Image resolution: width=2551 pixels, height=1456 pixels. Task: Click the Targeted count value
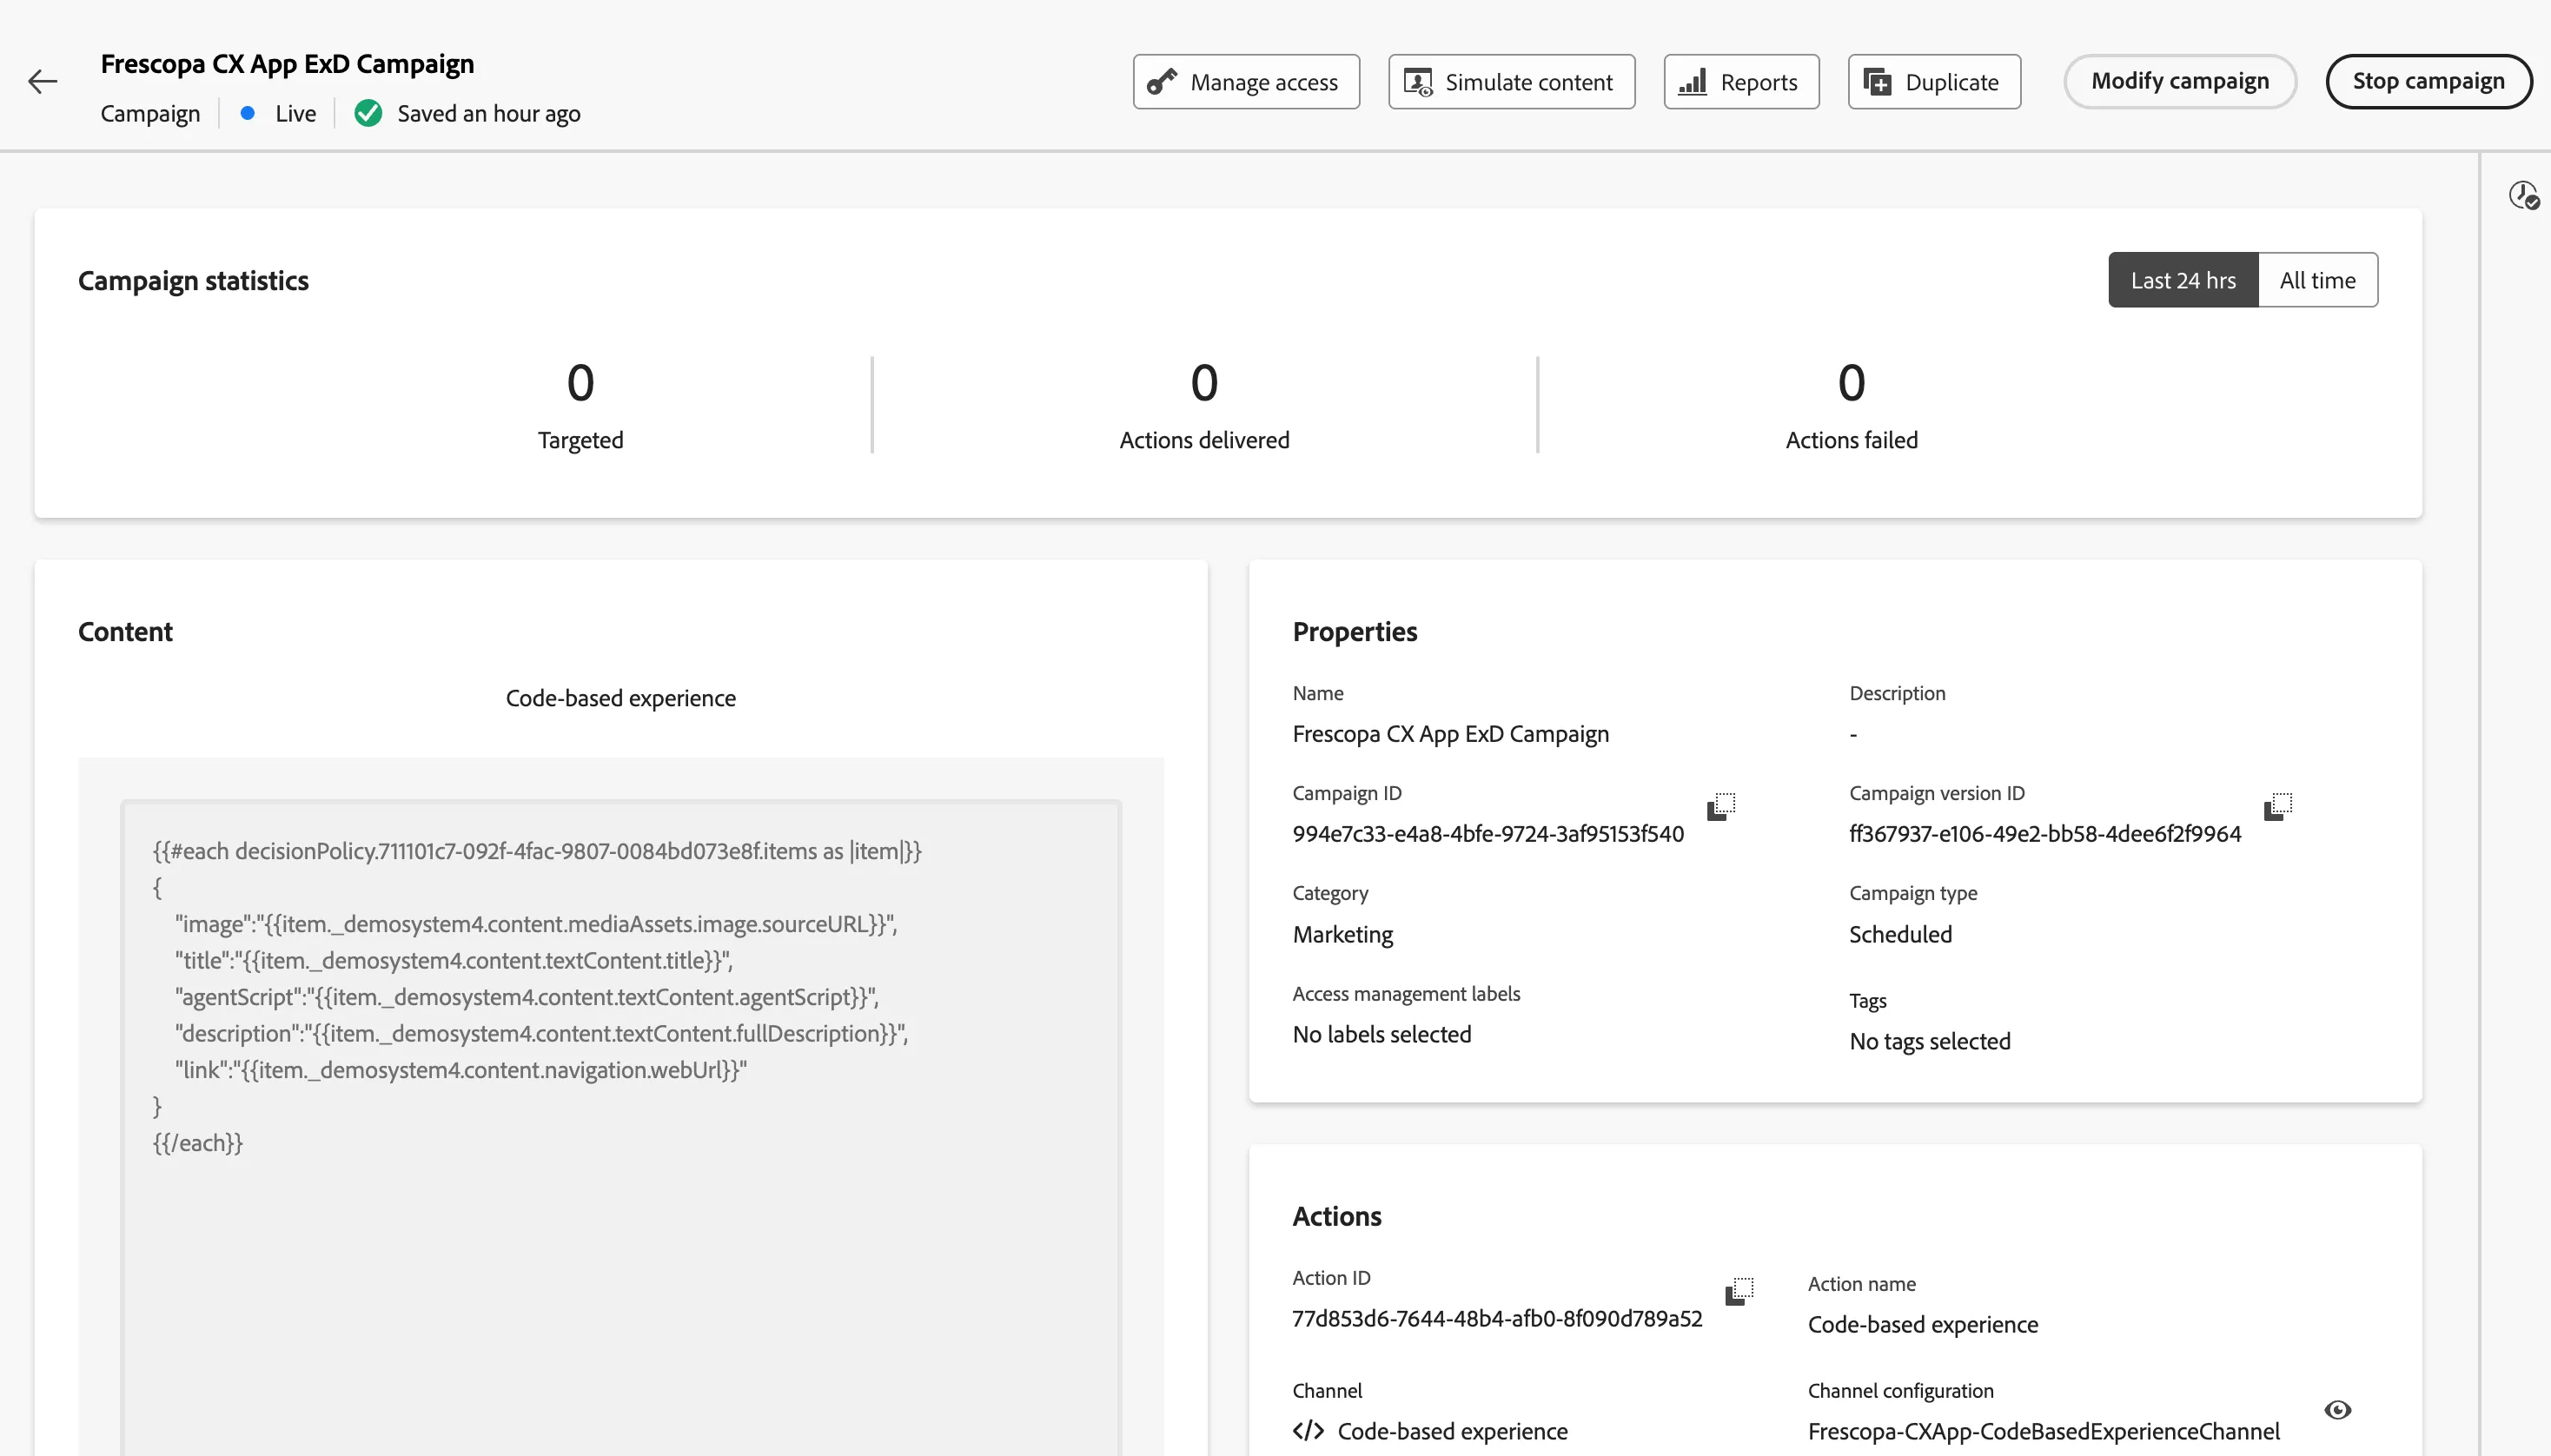580,383
